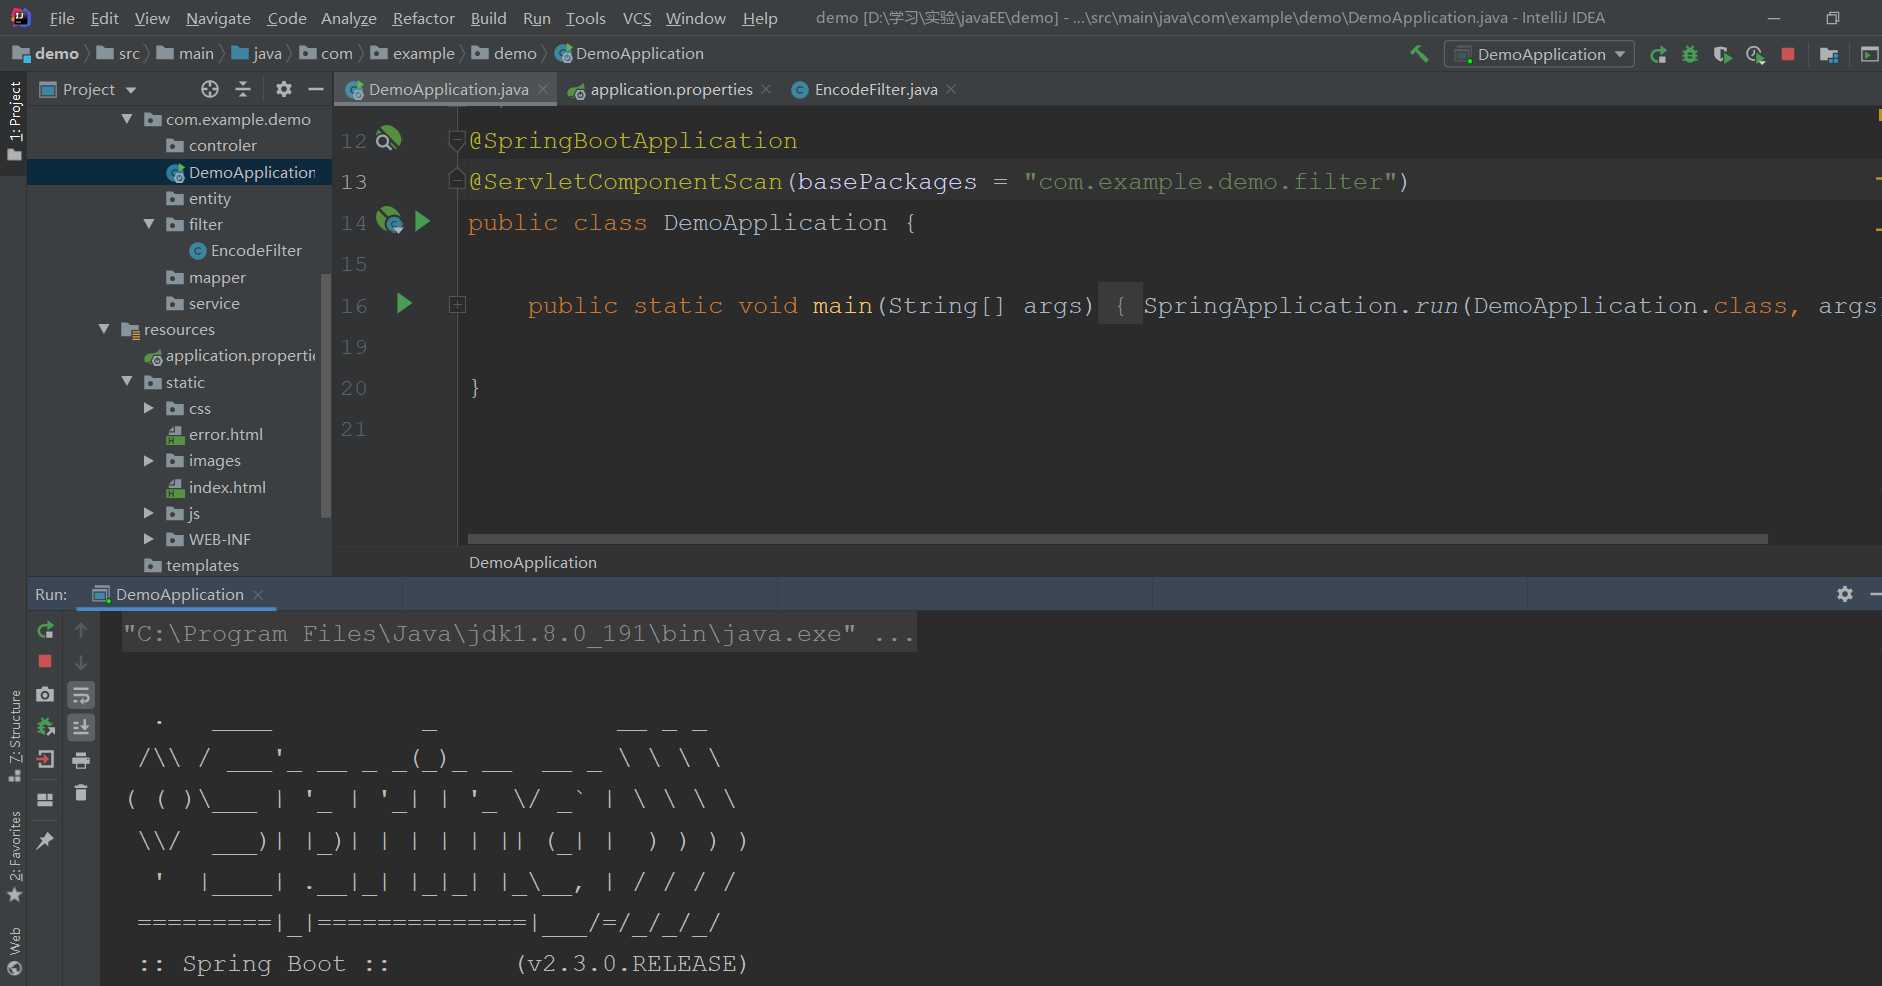This screenshot has width=1882, height=986.
Task: Click the Spring bean gutter icon on line 12
Action: 388,139
